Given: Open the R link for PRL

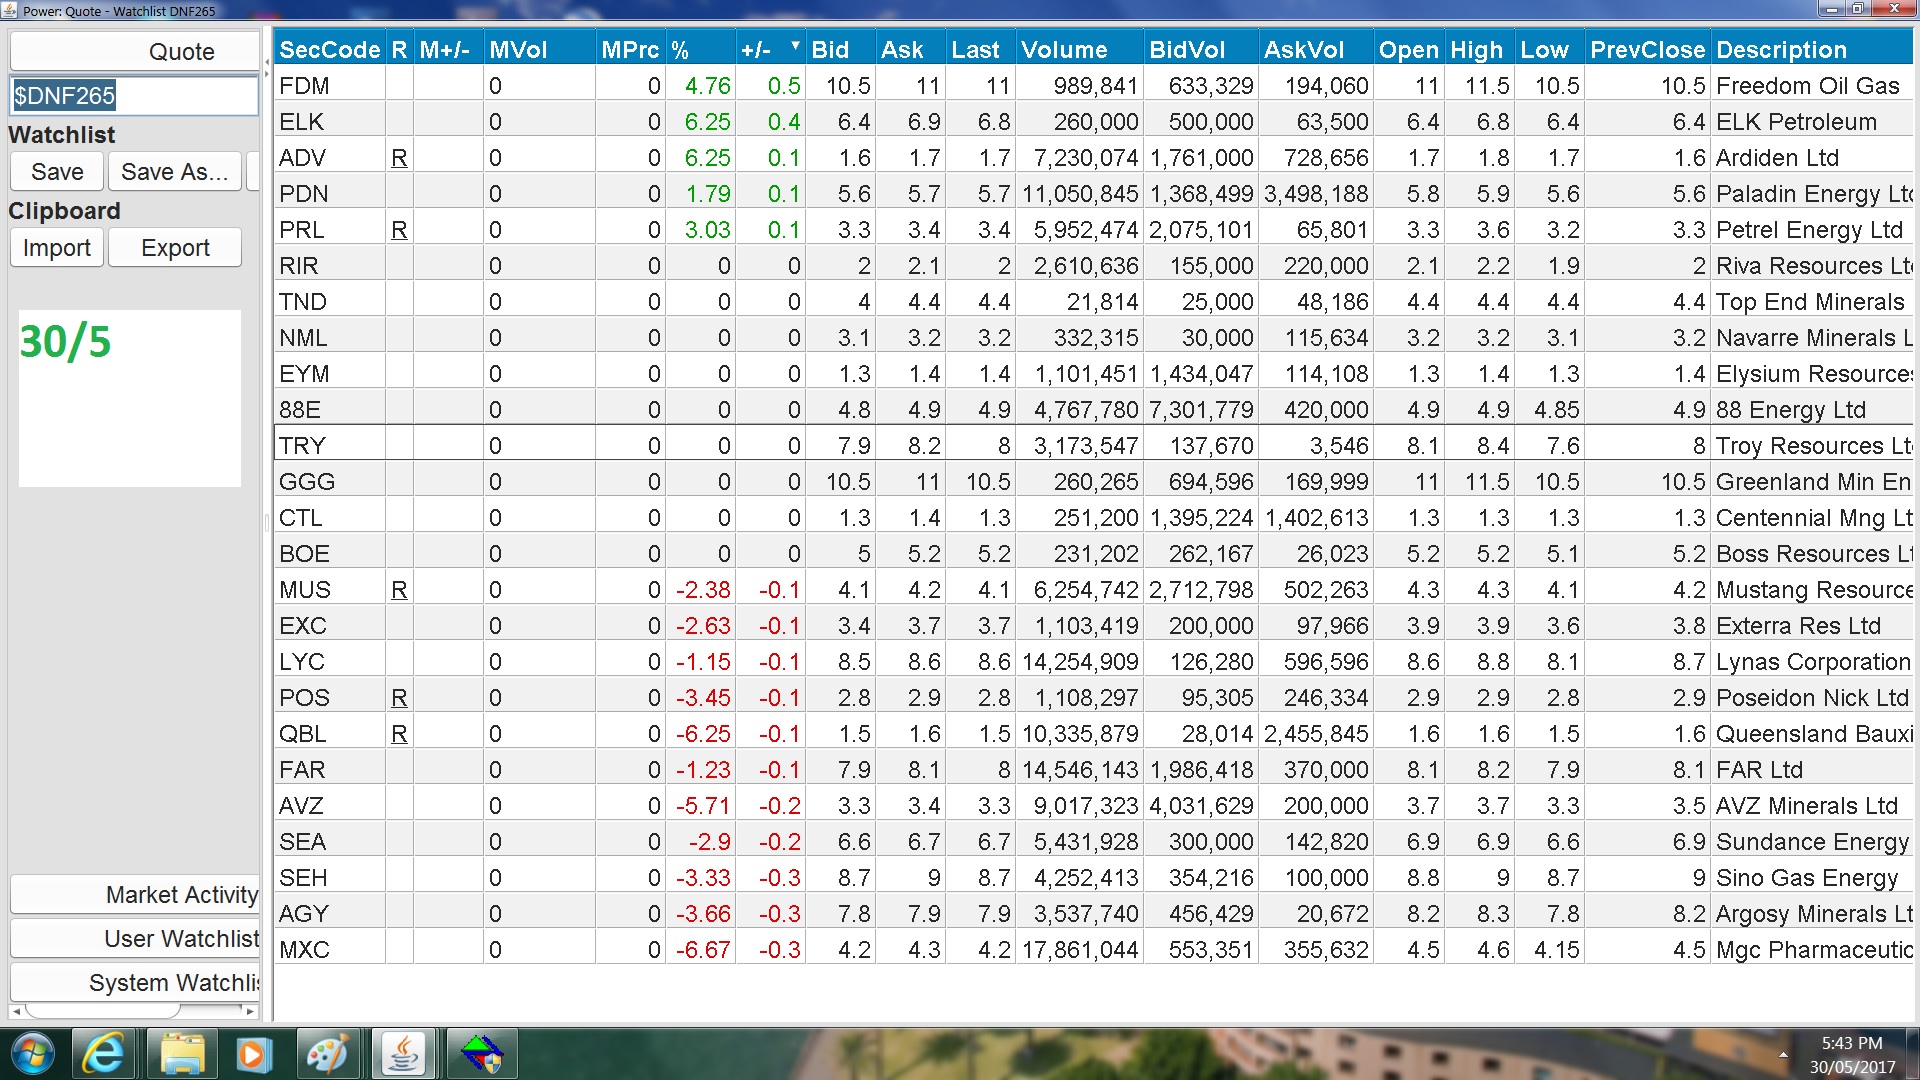Looking at the screenshot, I should (x=399, y=230).
